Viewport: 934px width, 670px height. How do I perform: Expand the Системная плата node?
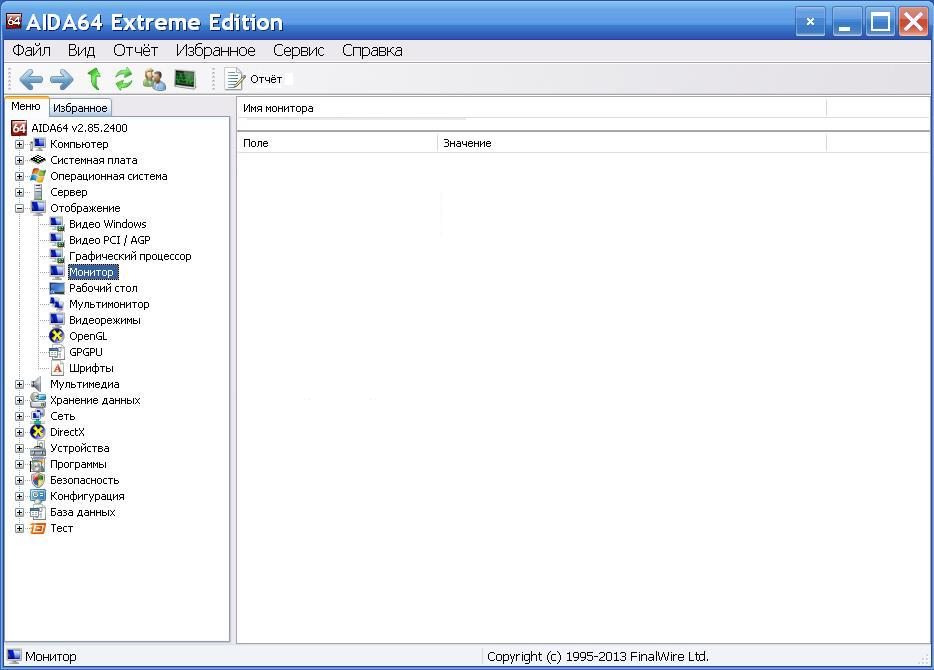click(x=19, y=160)
